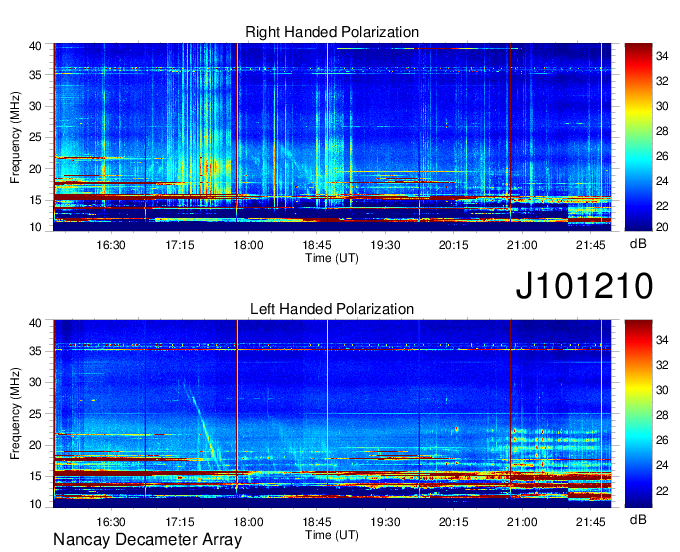
Task: Click 32 dB label on Left Handed color bar
Action: click(x=662, y=365)
